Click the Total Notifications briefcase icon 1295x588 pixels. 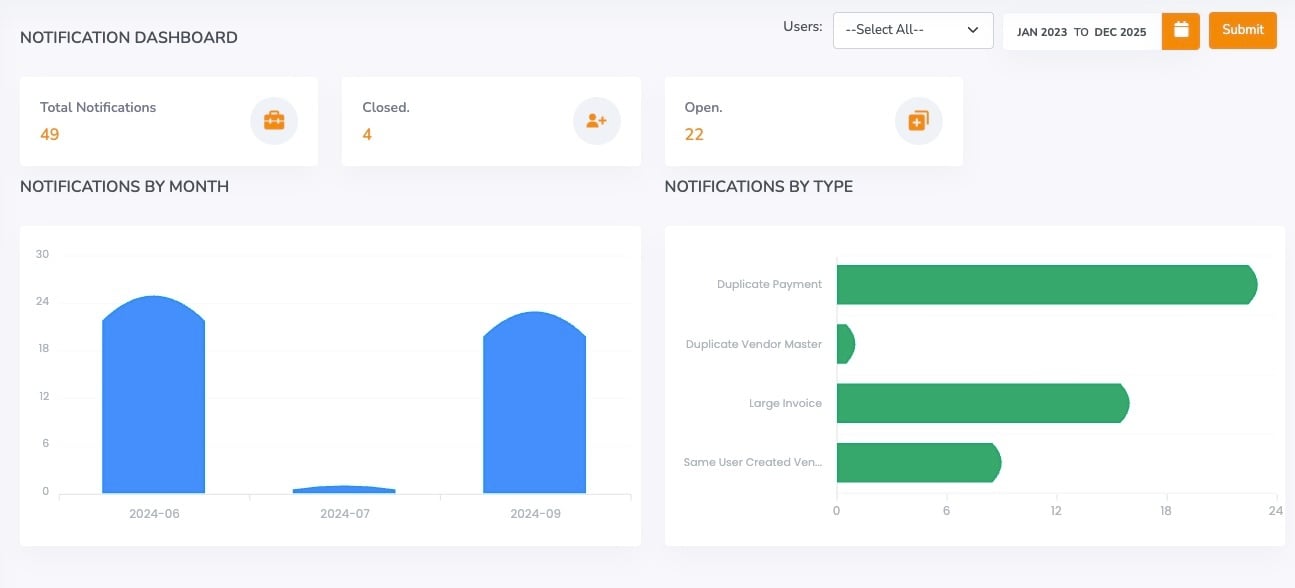click(273, 120)
